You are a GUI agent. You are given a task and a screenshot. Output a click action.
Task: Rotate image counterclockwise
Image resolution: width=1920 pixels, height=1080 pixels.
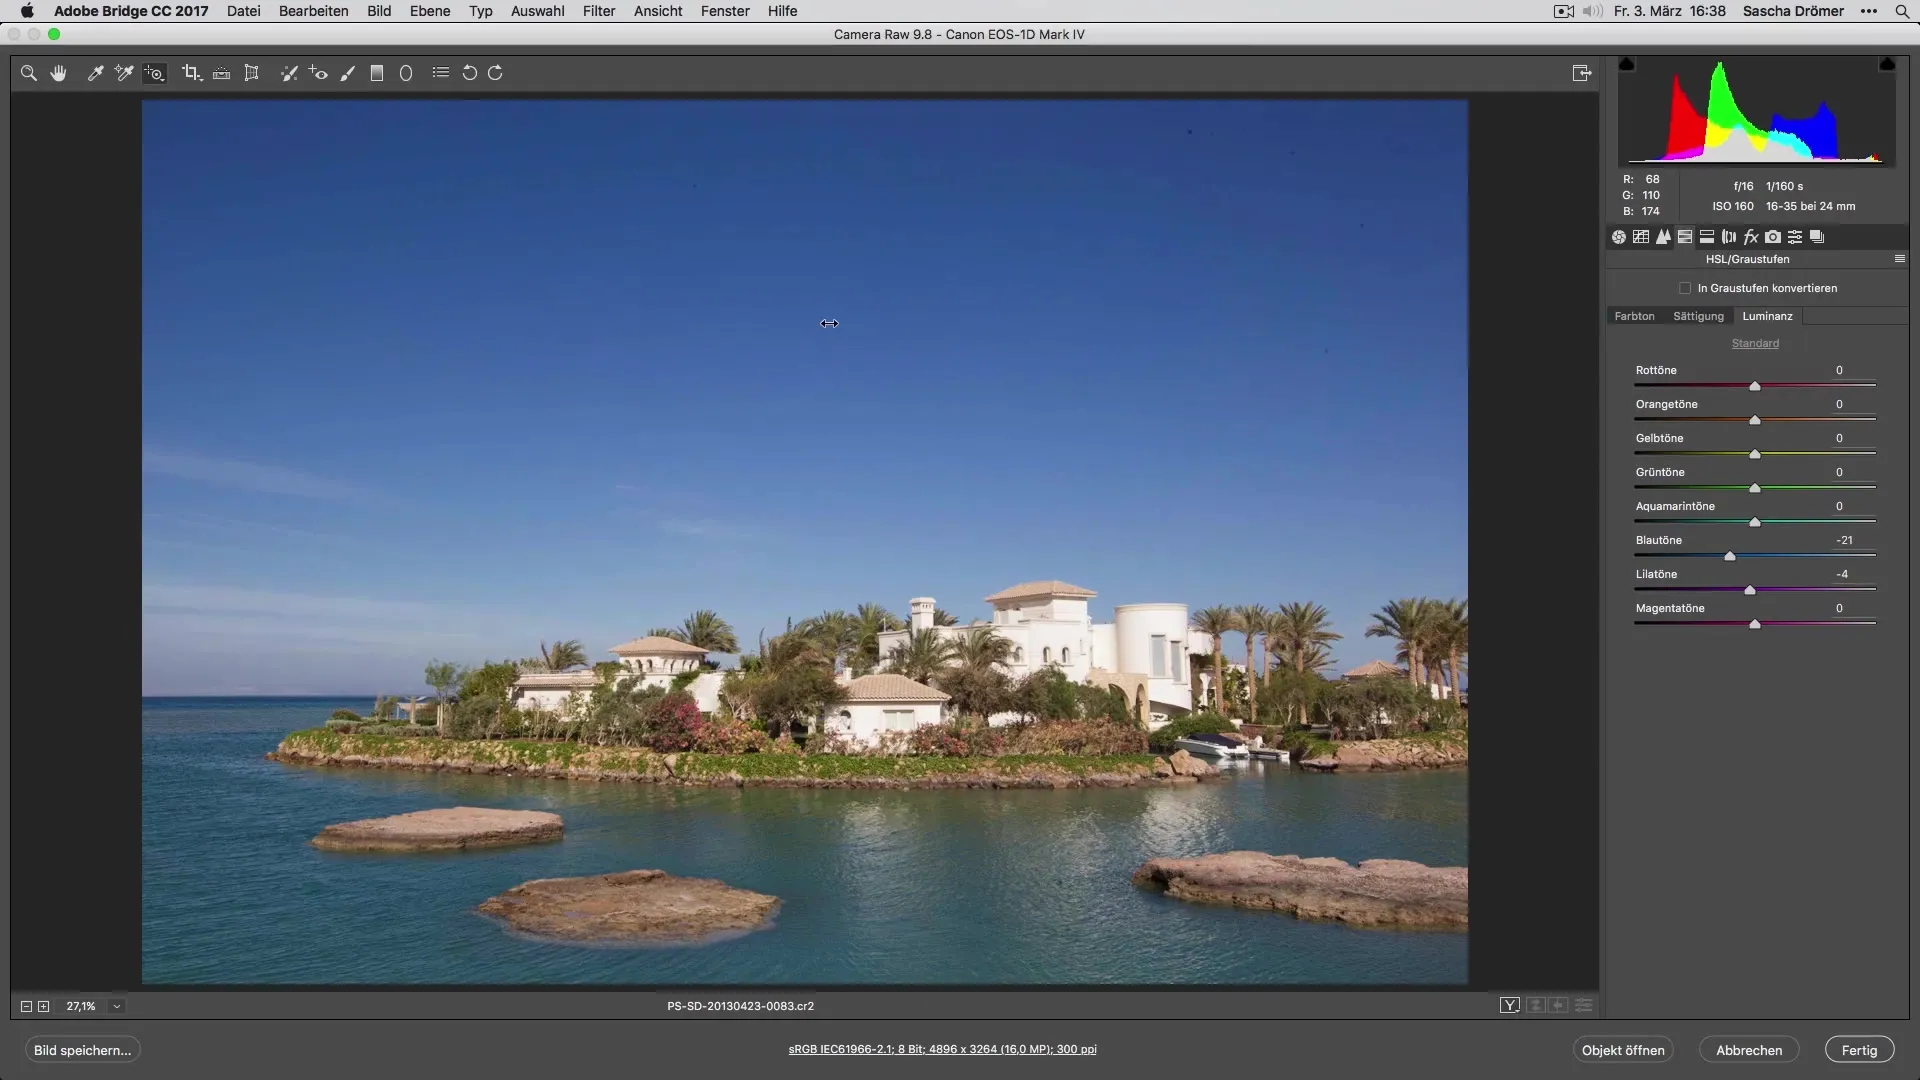pos(469,73)
